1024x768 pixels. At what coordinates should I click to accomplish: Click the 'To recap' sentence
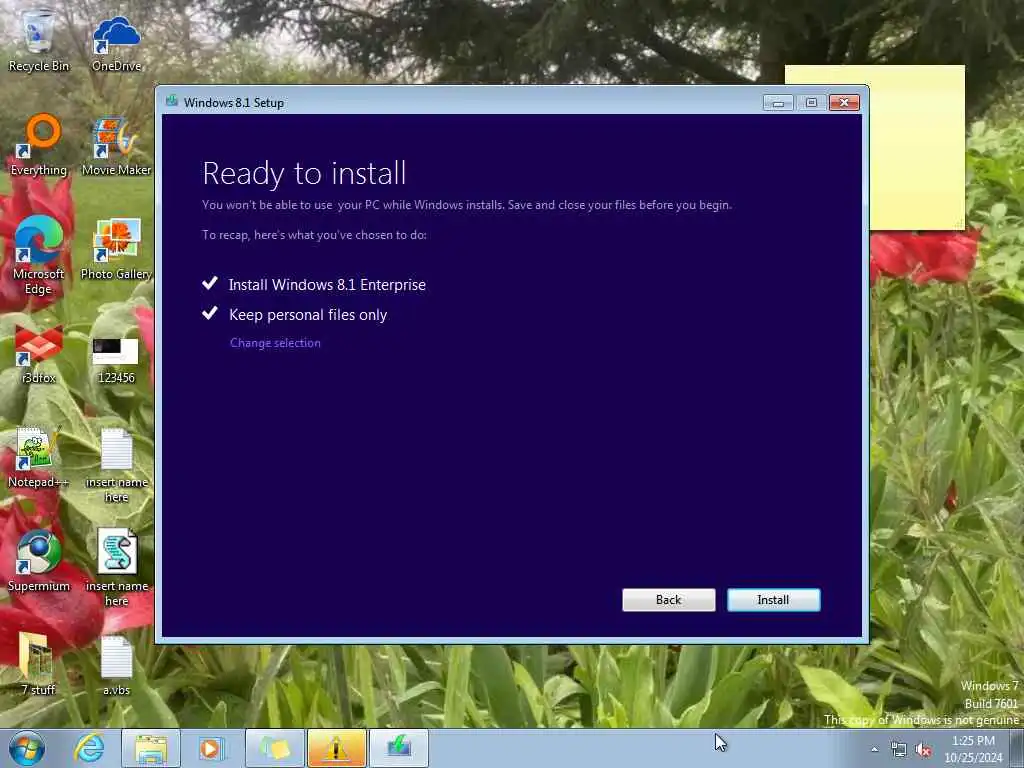[x=314, y=235]
